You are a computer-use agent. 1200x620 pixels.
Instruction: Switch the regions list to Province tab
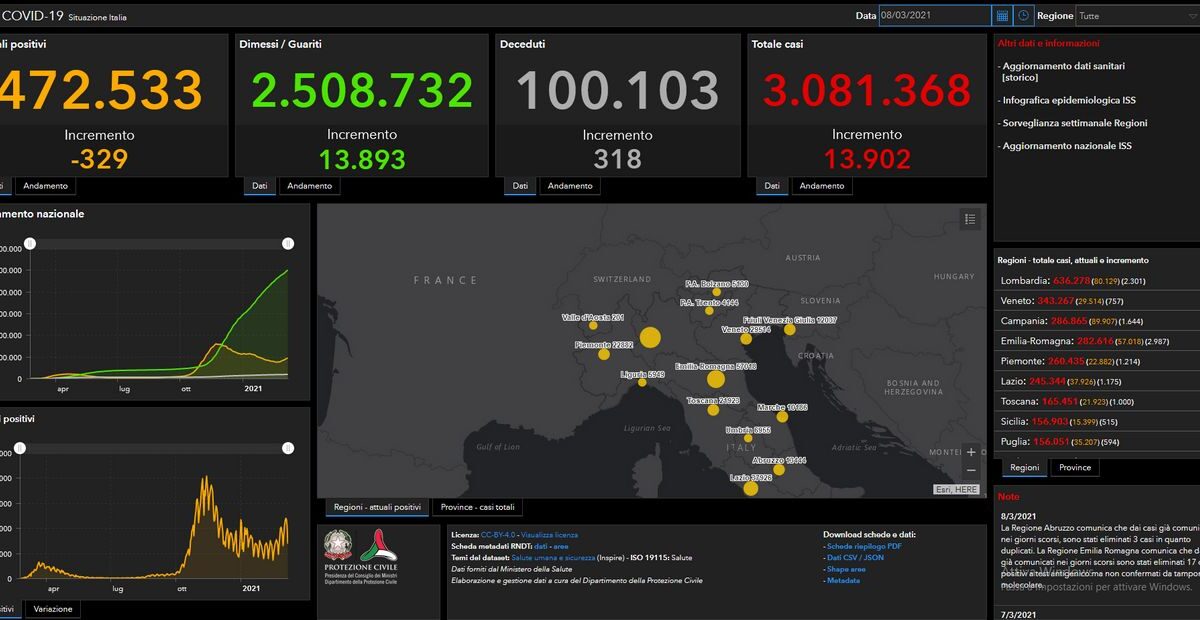click(1075, 467)
